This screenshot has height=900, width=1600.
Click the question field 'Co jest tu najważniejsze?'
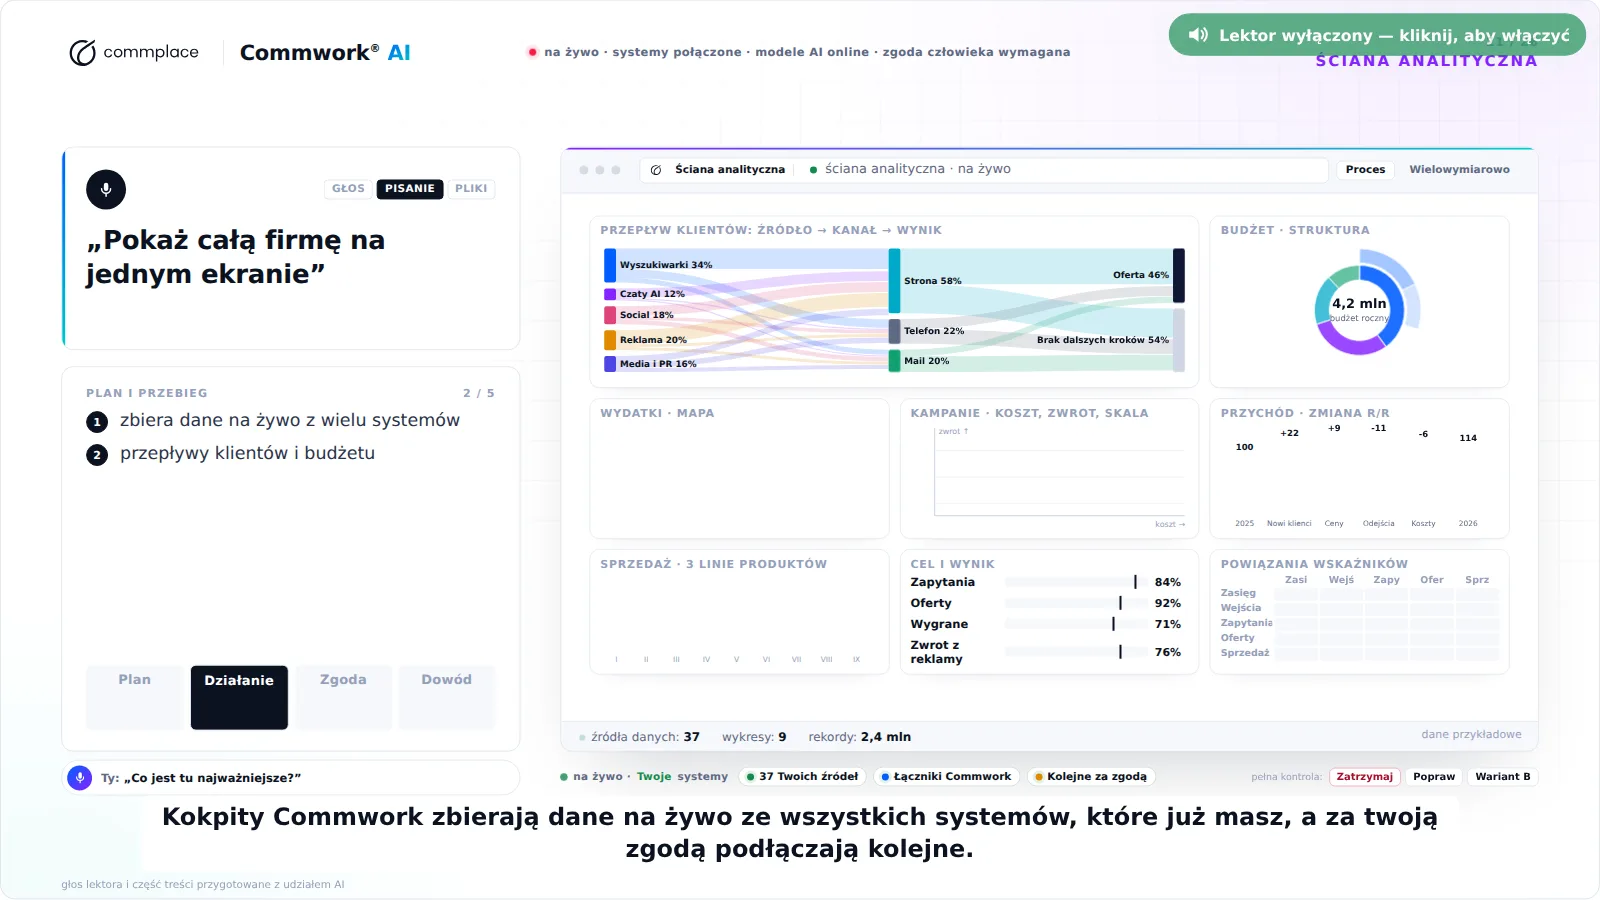pyautogui.click(x=291, y=777)
